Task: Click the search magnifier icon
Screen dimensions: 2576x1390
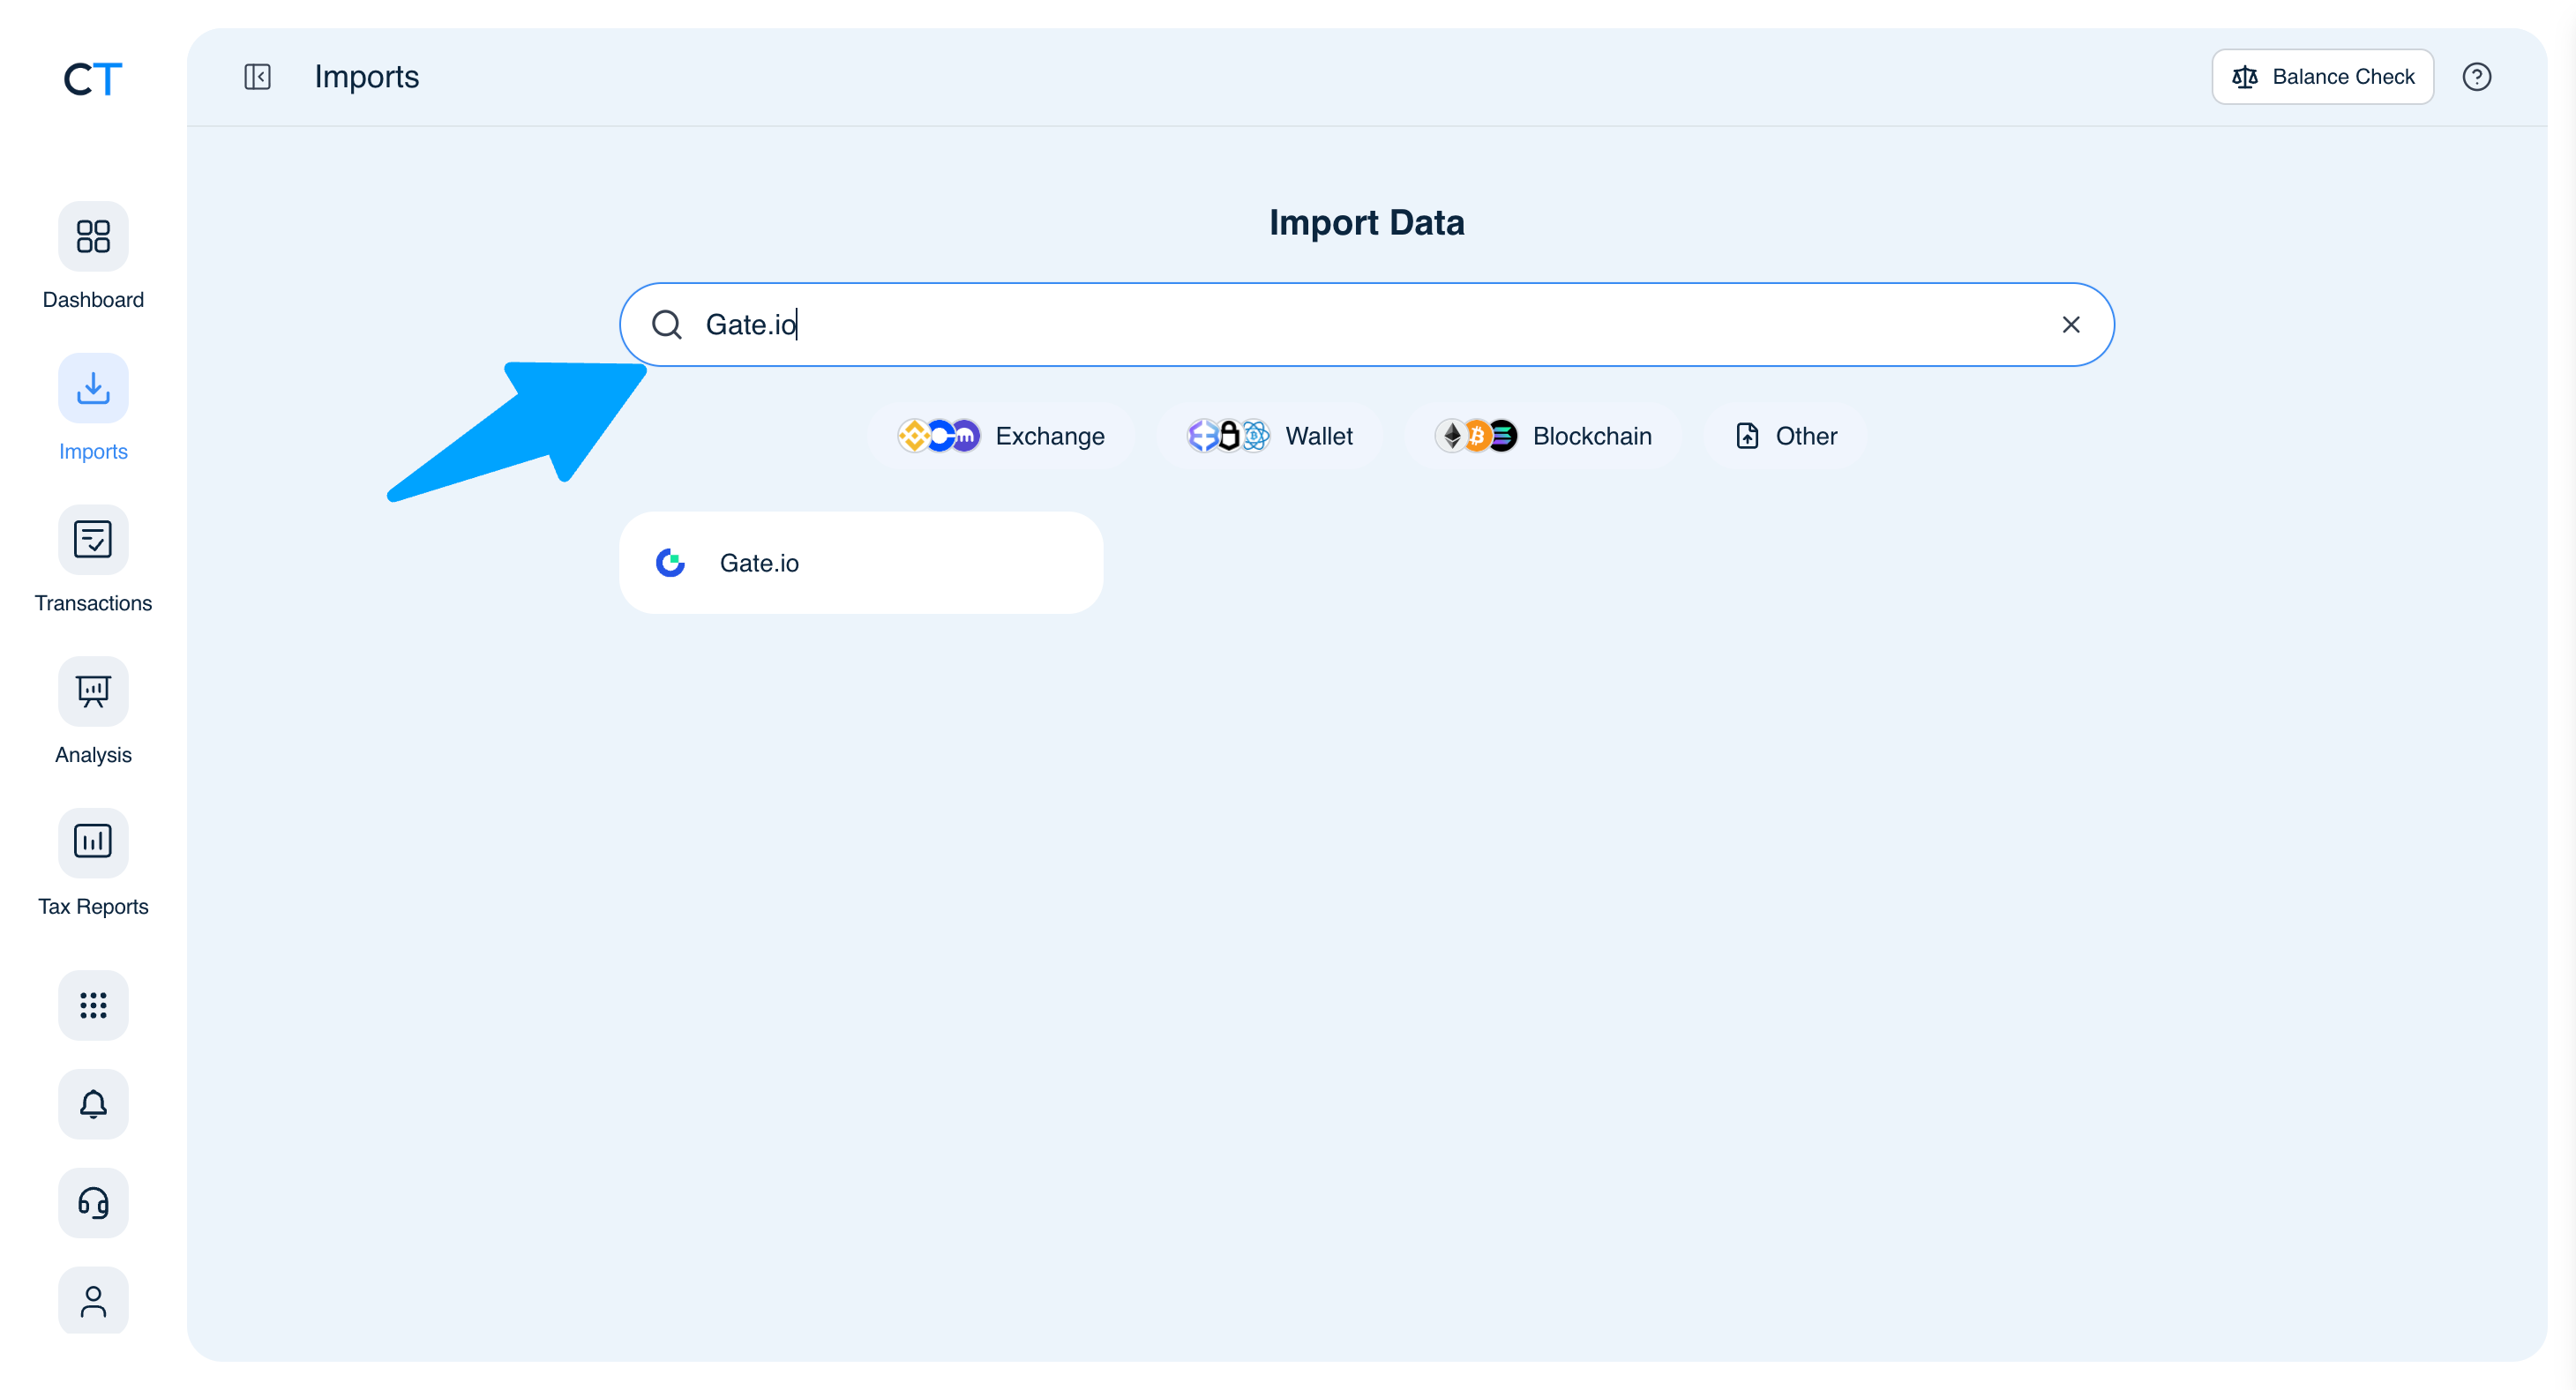Action: click(667, 325)
